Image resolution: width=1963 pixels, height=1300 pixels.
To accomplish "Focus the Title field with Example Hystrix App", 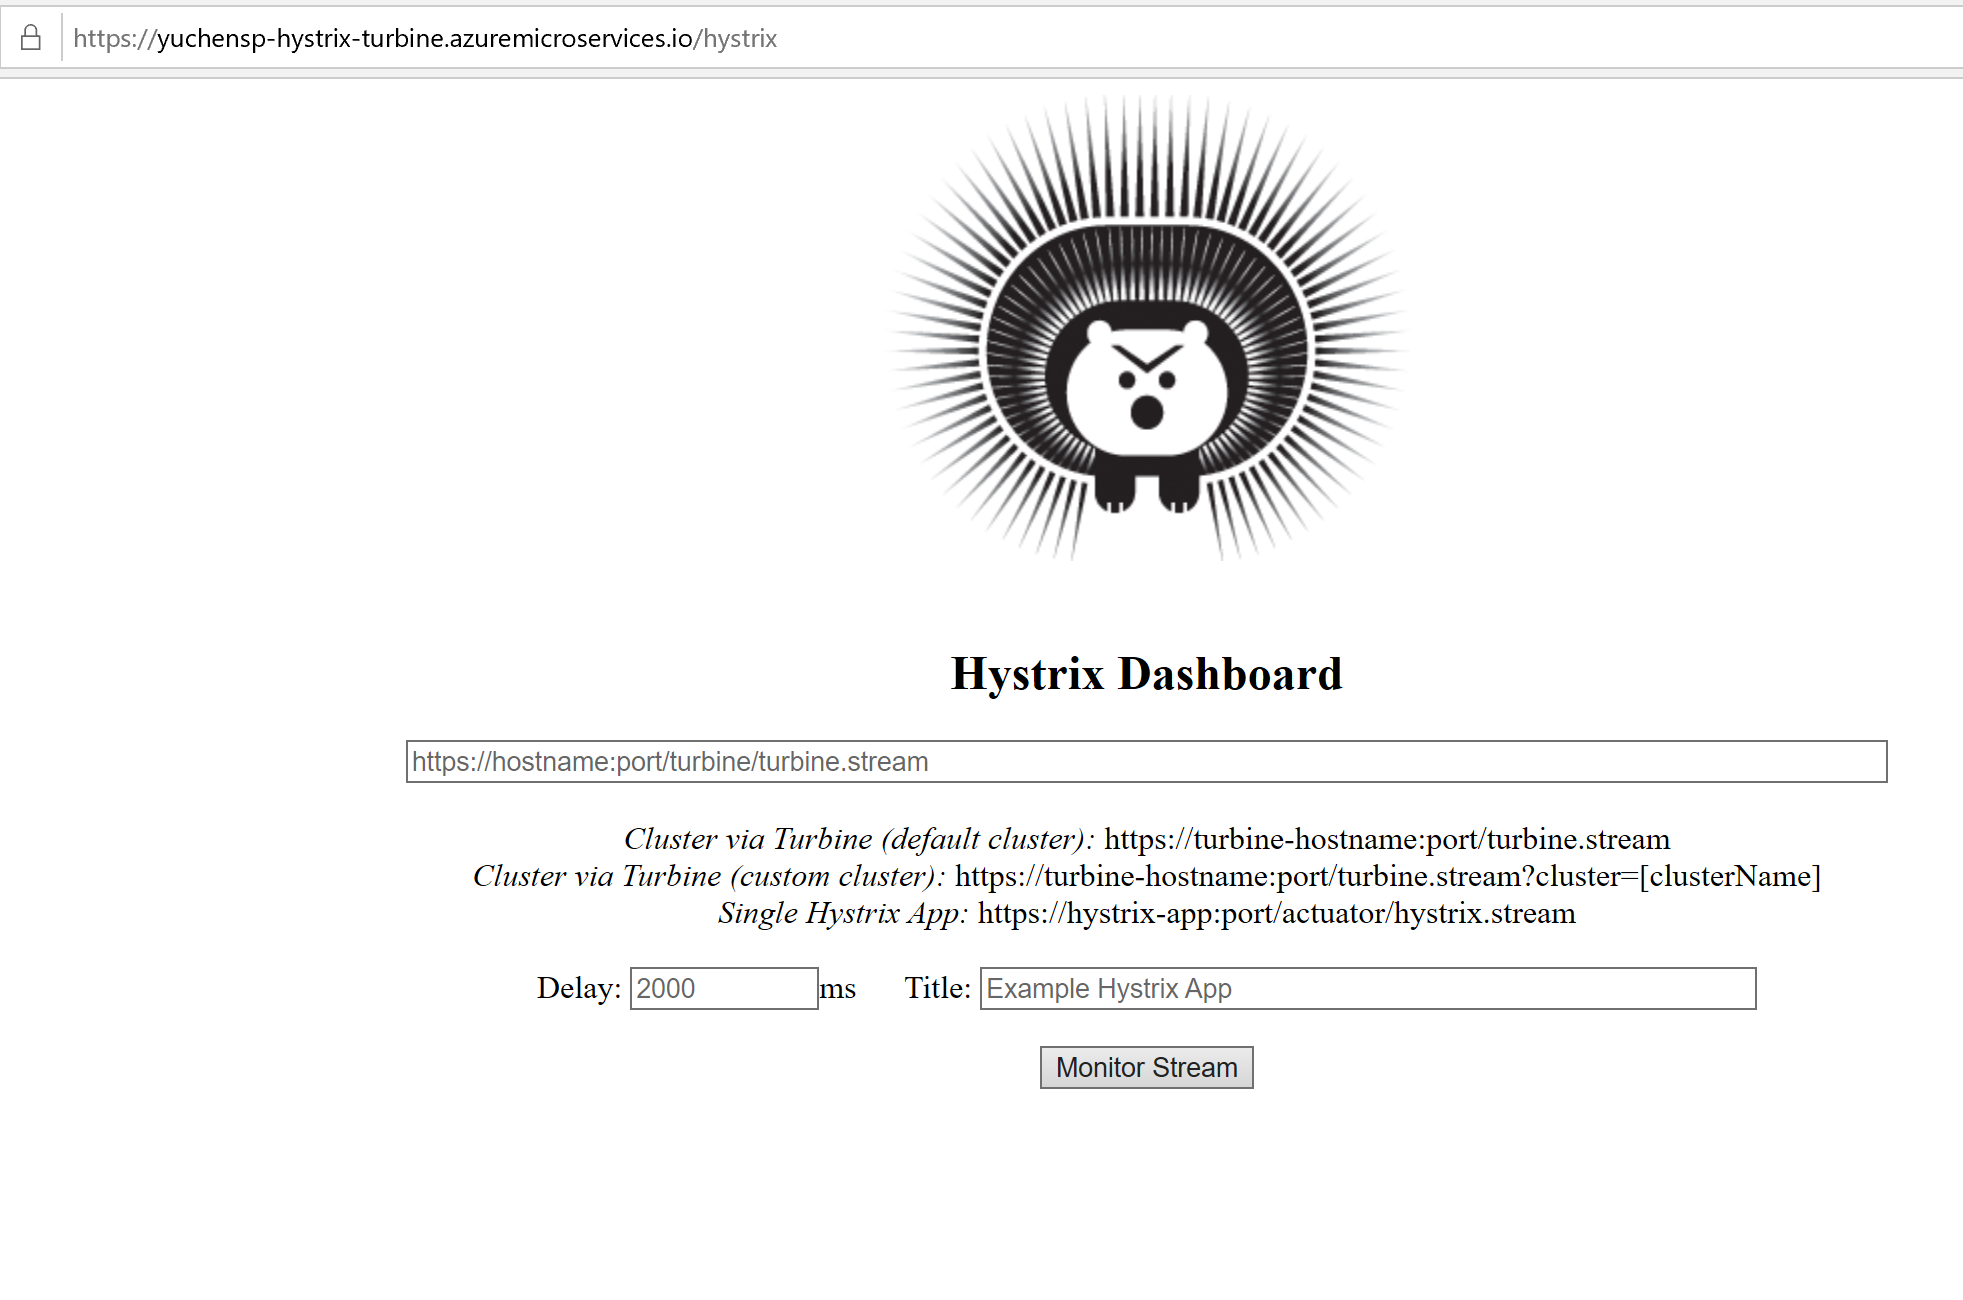I will (1367, 988).
